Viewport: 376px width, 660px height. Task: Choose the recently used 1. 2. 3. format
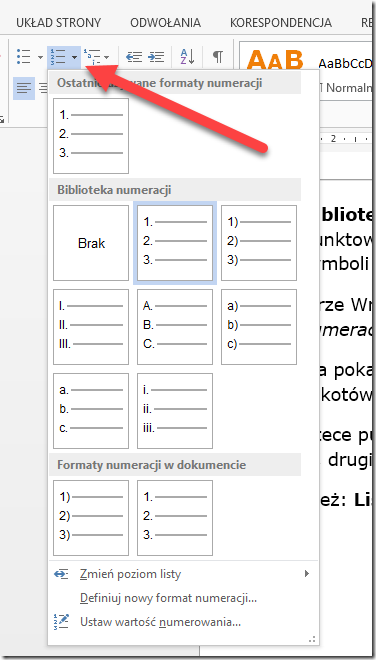[x=91, y=136]
